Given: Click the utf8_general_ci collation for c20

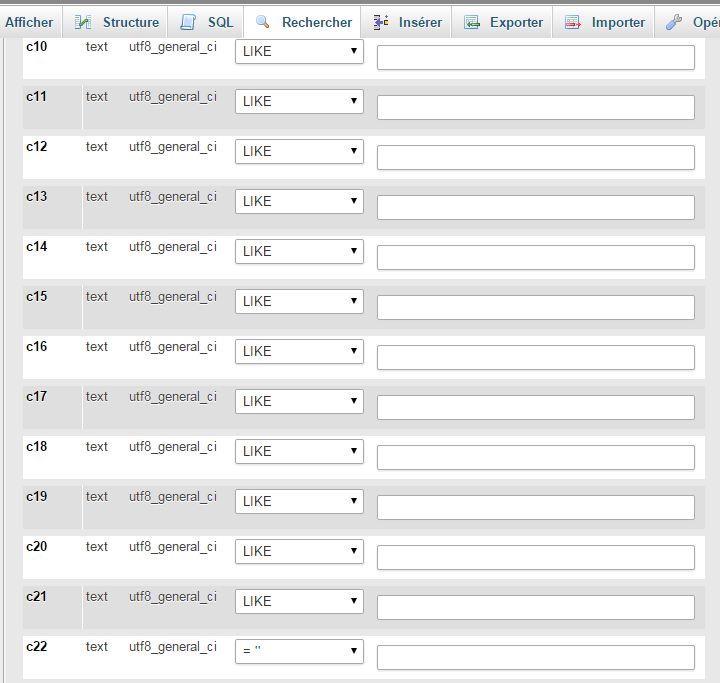Looking at the screenshot, I should (x=173, y=547).
